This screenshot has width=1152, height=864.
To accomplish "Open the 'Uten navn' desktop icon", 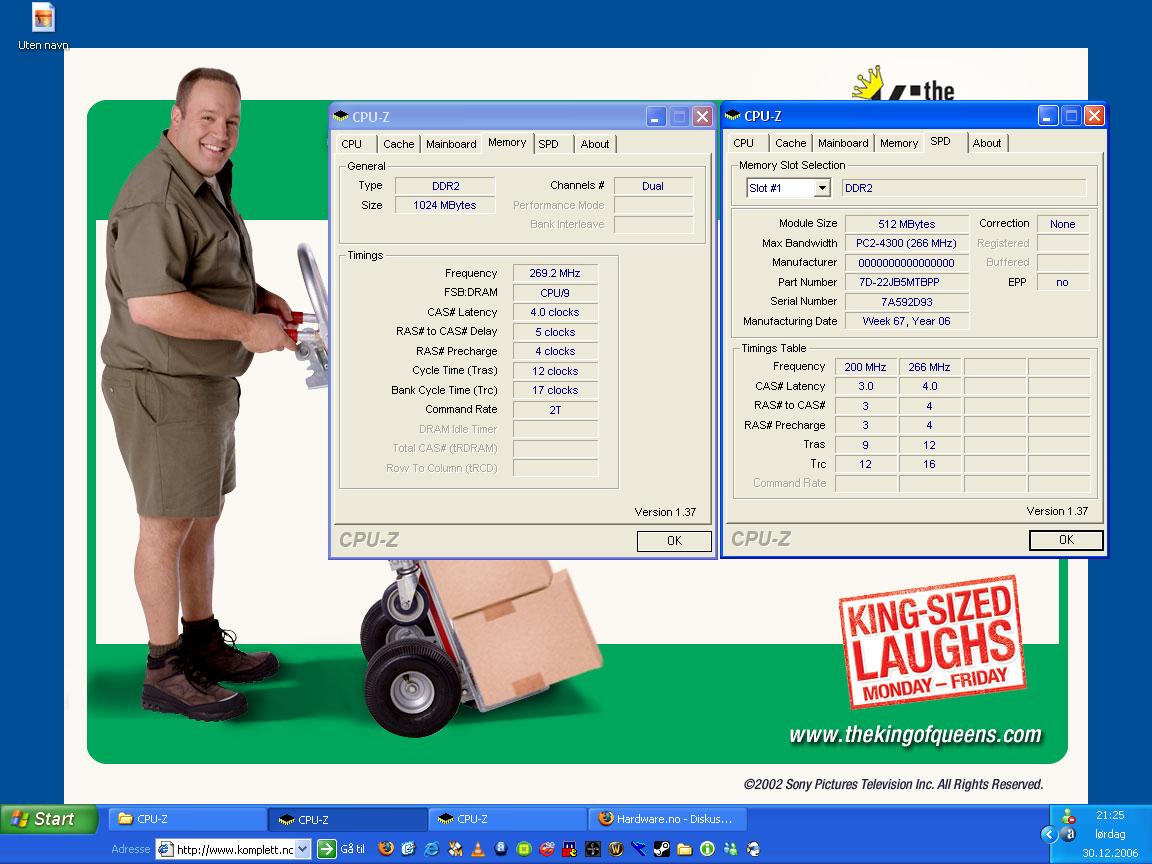I will click(x=43, y=26).
